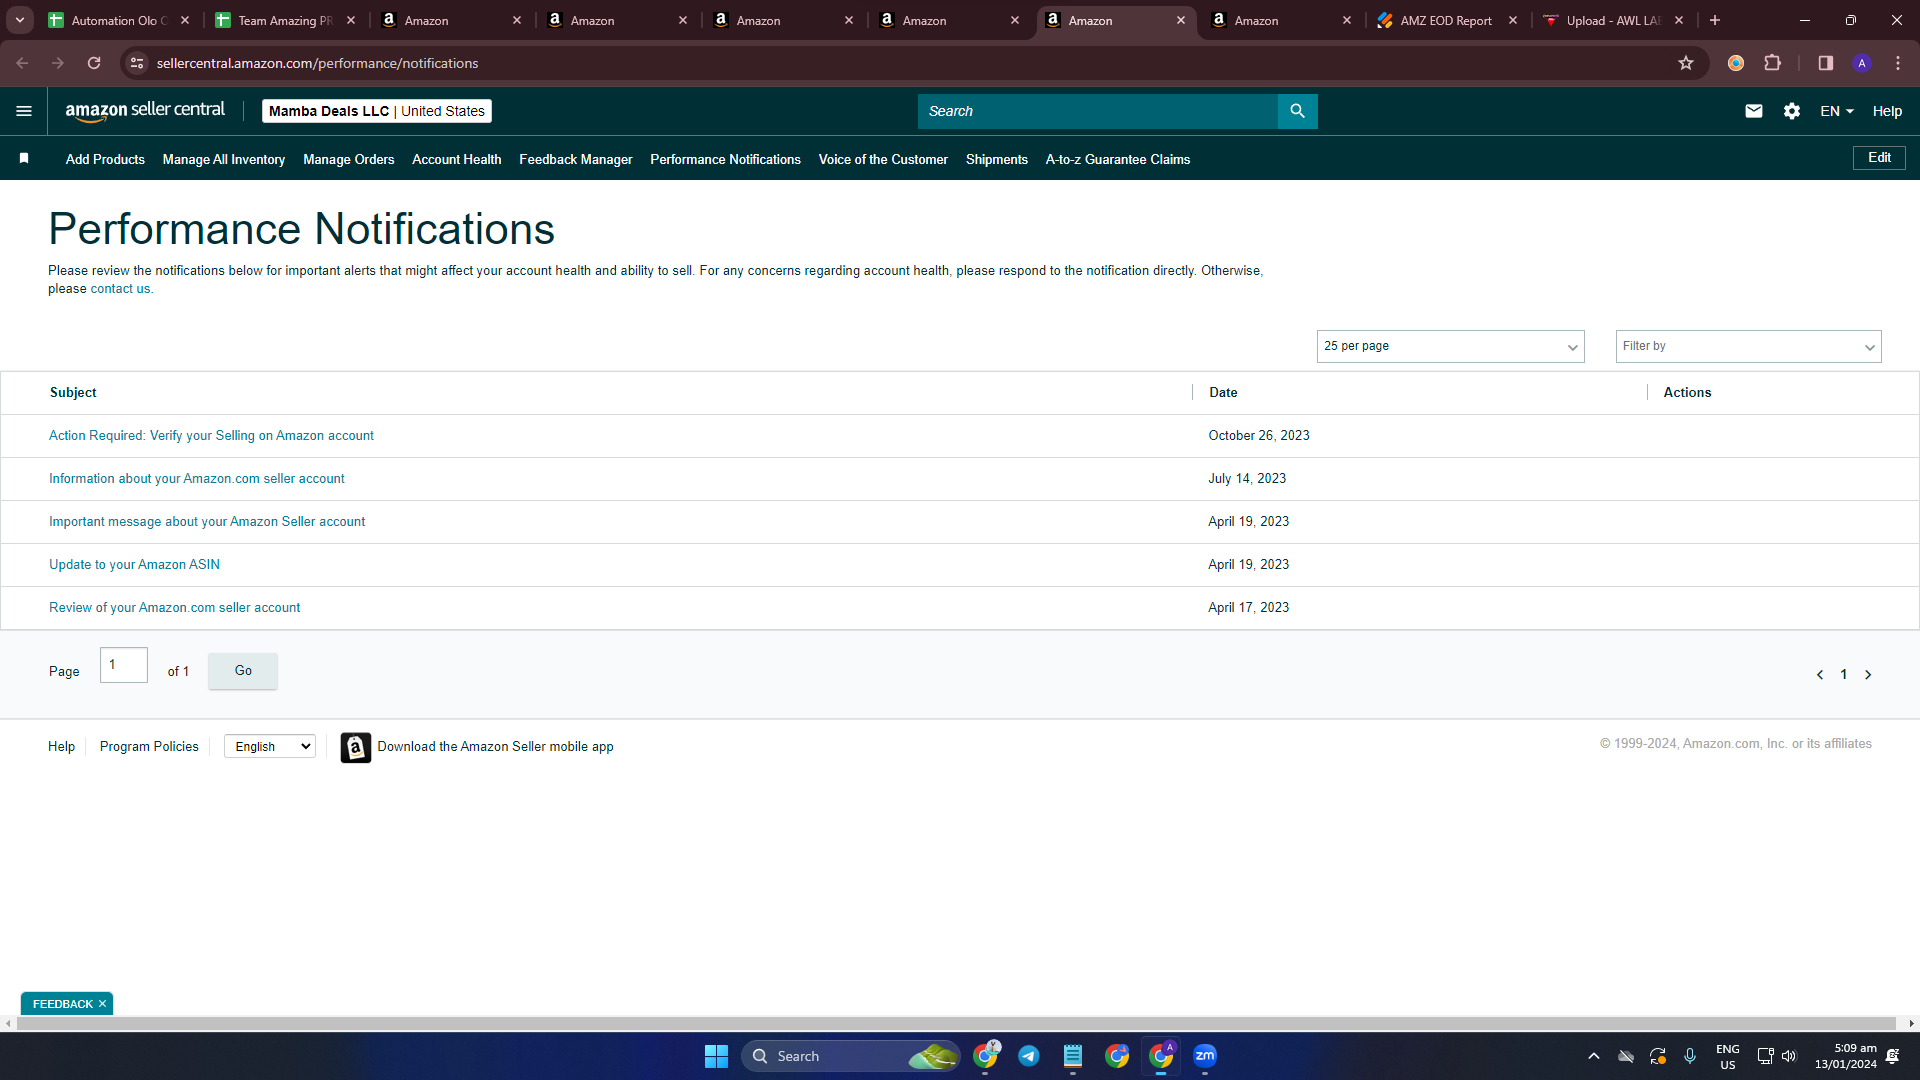
Task: Close the FEEDBACK tab with the X
Action: click(102, 1004)
